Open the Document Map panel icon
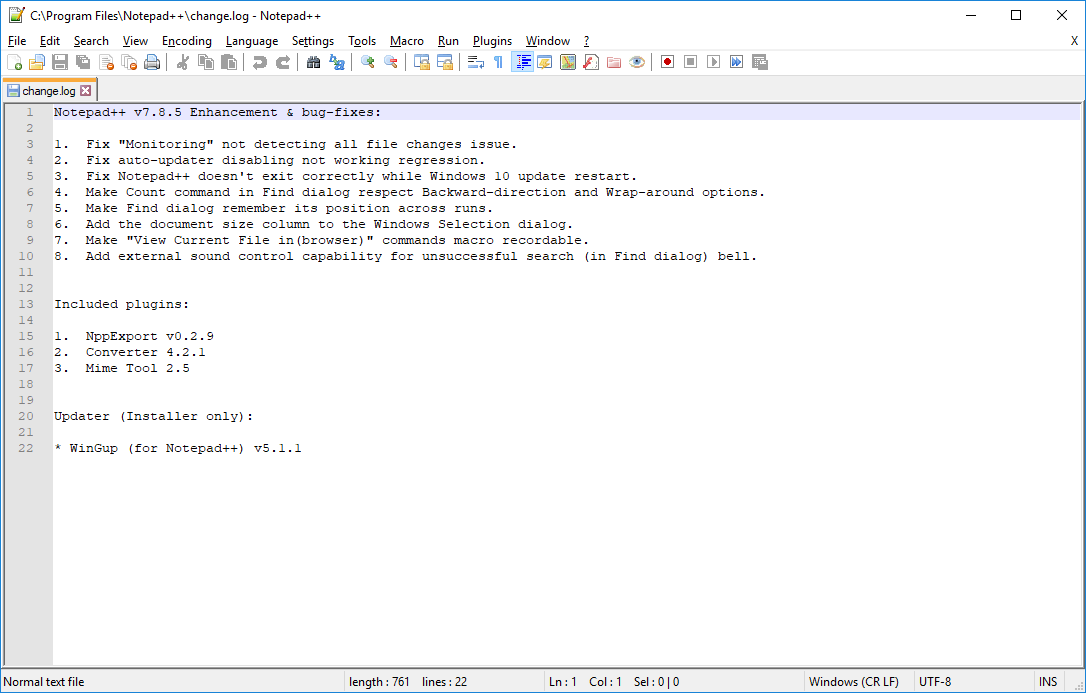 tap(567, 61)
